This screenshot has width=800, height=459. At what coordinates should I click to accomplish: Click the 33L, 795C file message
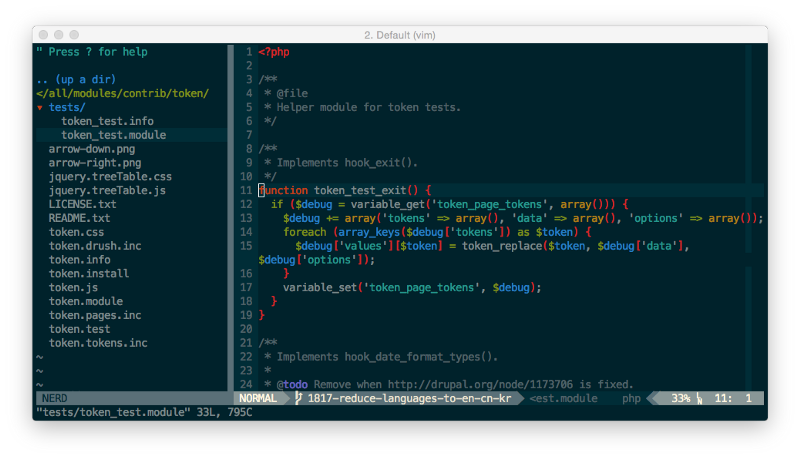coord(224,412)
